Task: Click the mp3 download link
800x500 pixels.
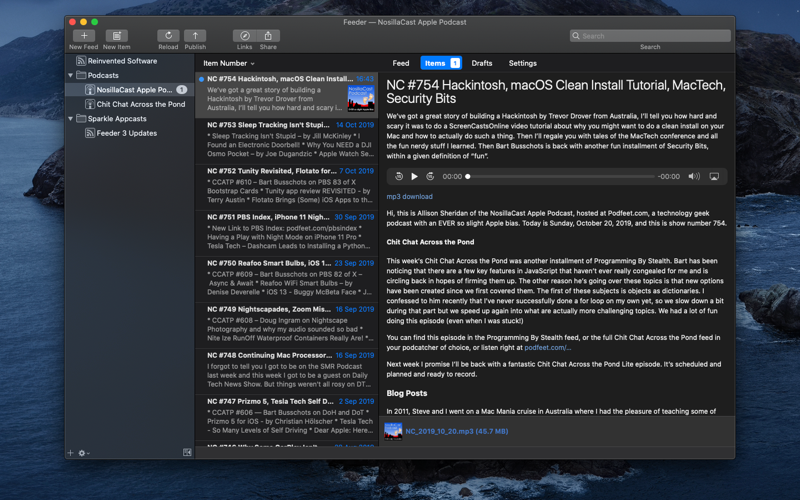Action: [409, 196]
